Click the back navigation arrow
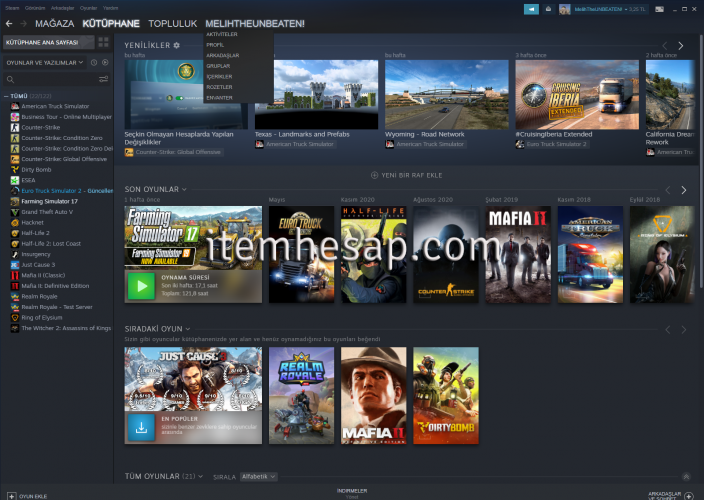 (9, 22)
